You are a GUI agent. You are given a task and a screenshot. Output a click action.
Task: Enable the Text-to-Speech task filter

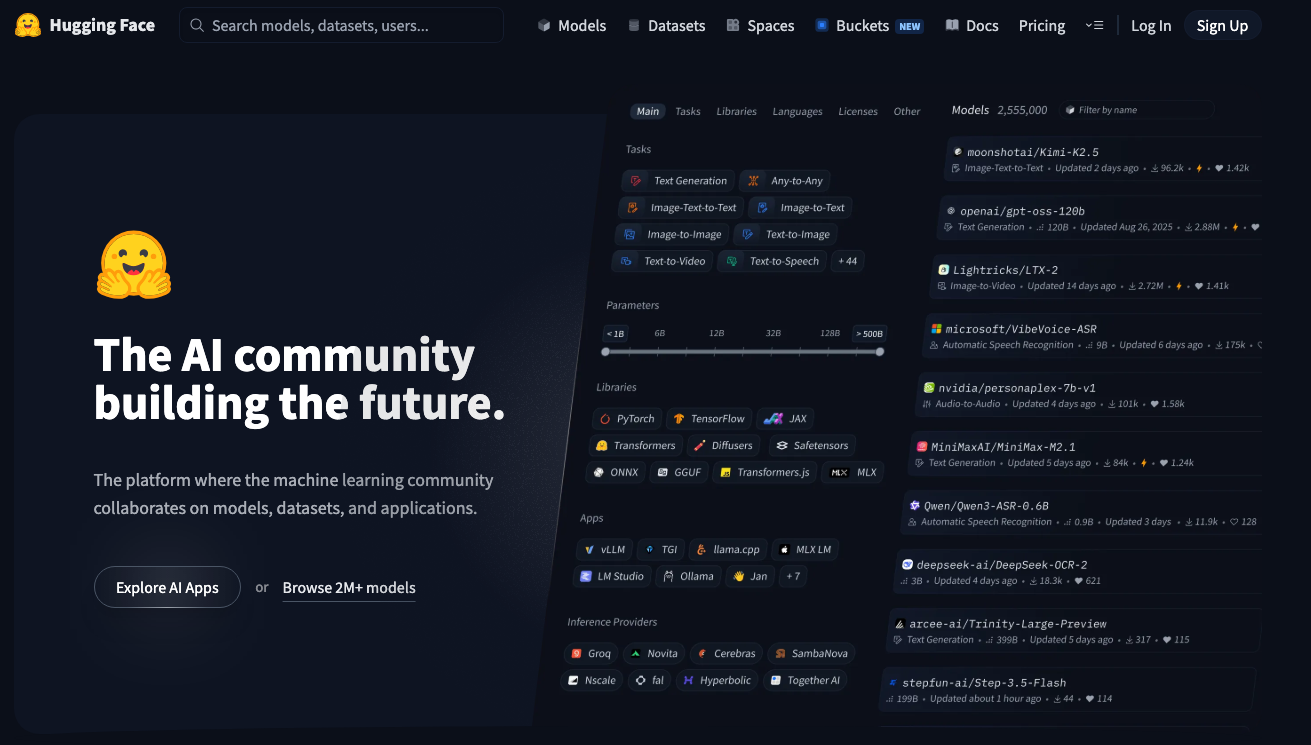point(772,261)
